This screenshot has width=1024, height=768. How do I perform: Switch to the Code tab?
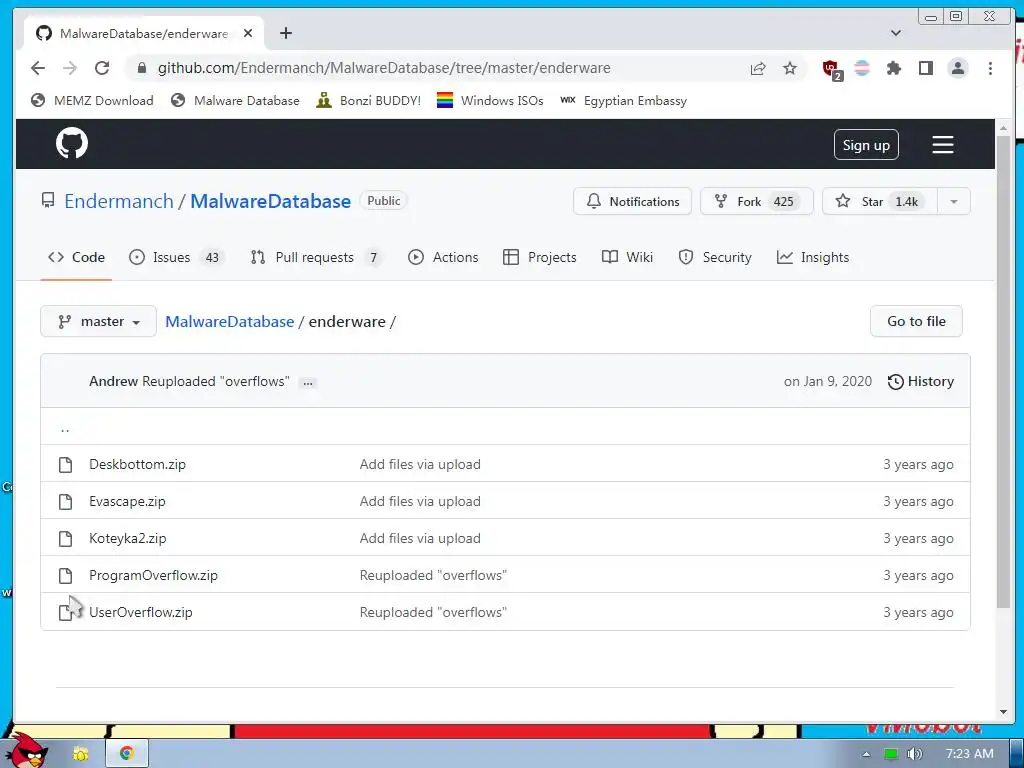[x=76, y=257]
